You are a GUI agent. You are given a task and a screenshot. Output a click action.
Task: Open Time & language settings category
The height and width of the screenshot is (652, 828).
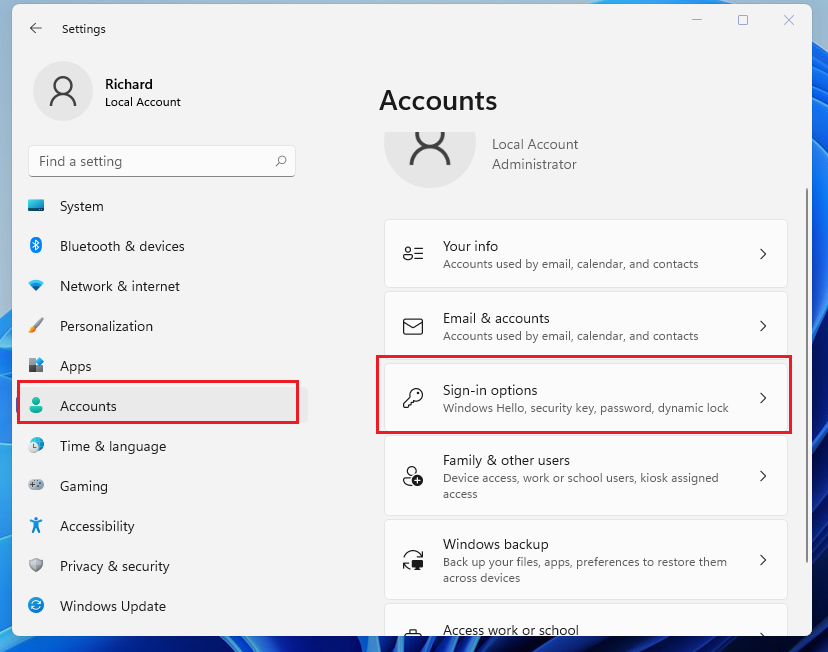[112, 446]
